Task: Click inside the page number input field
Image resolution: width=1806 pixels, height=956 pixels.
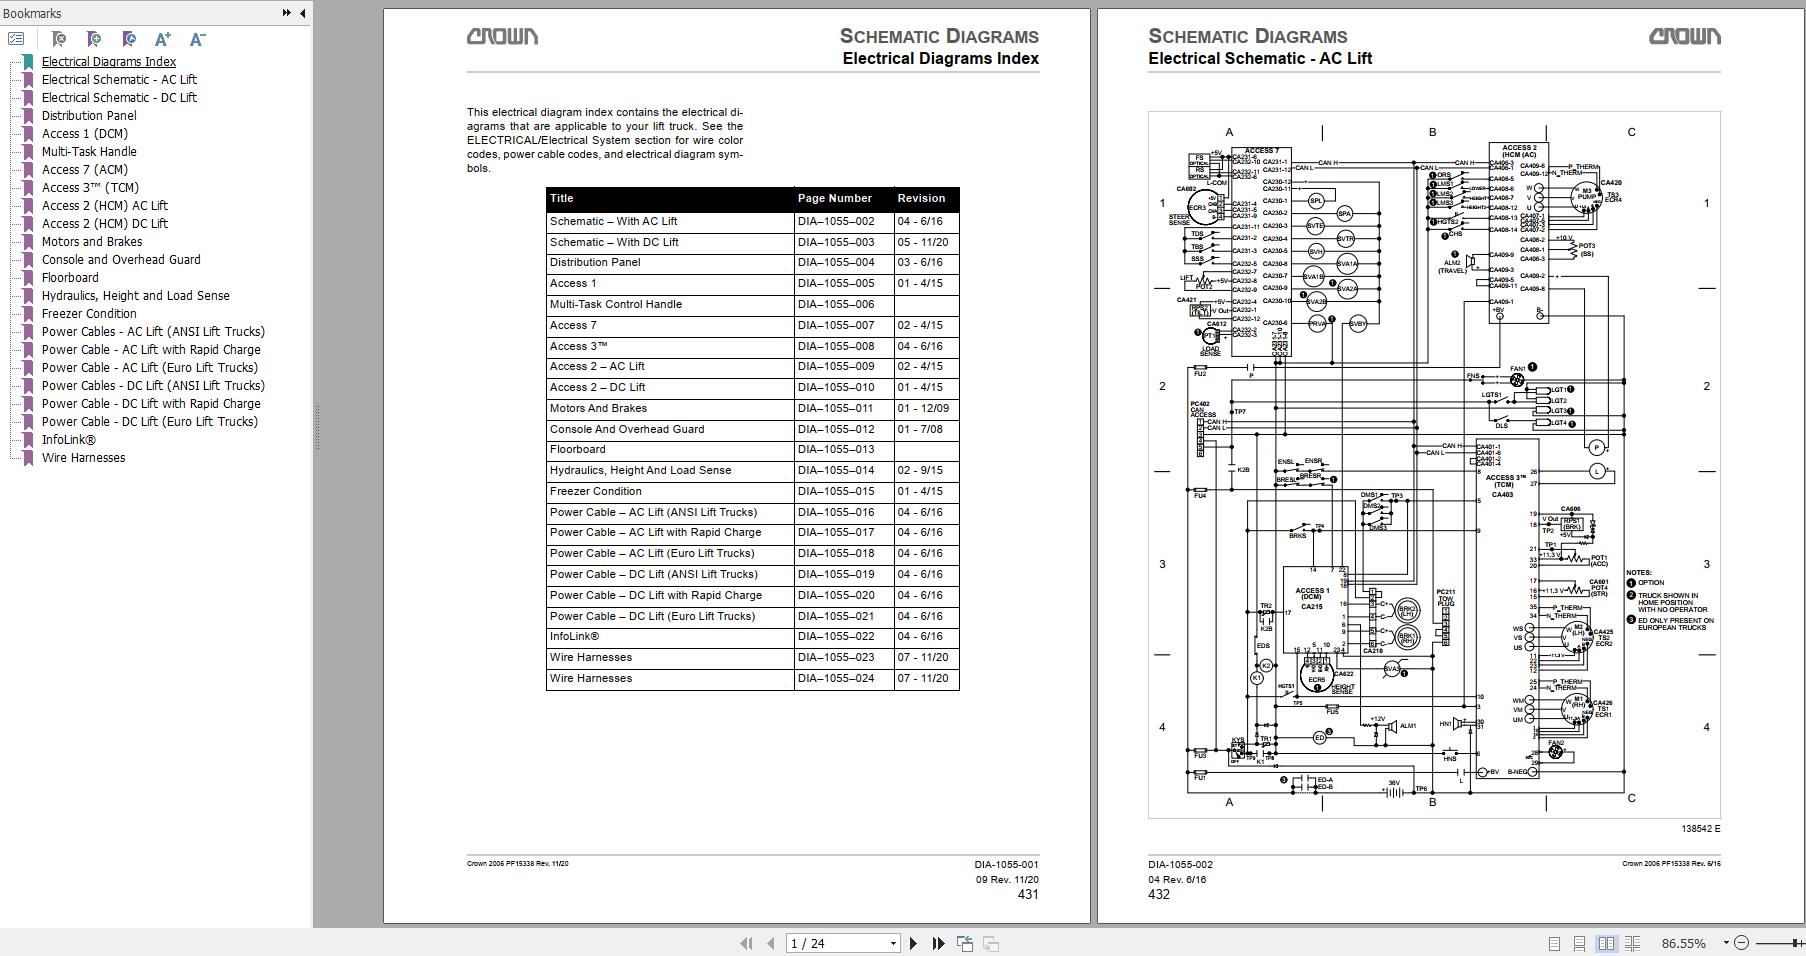Action: coord(830,942)
